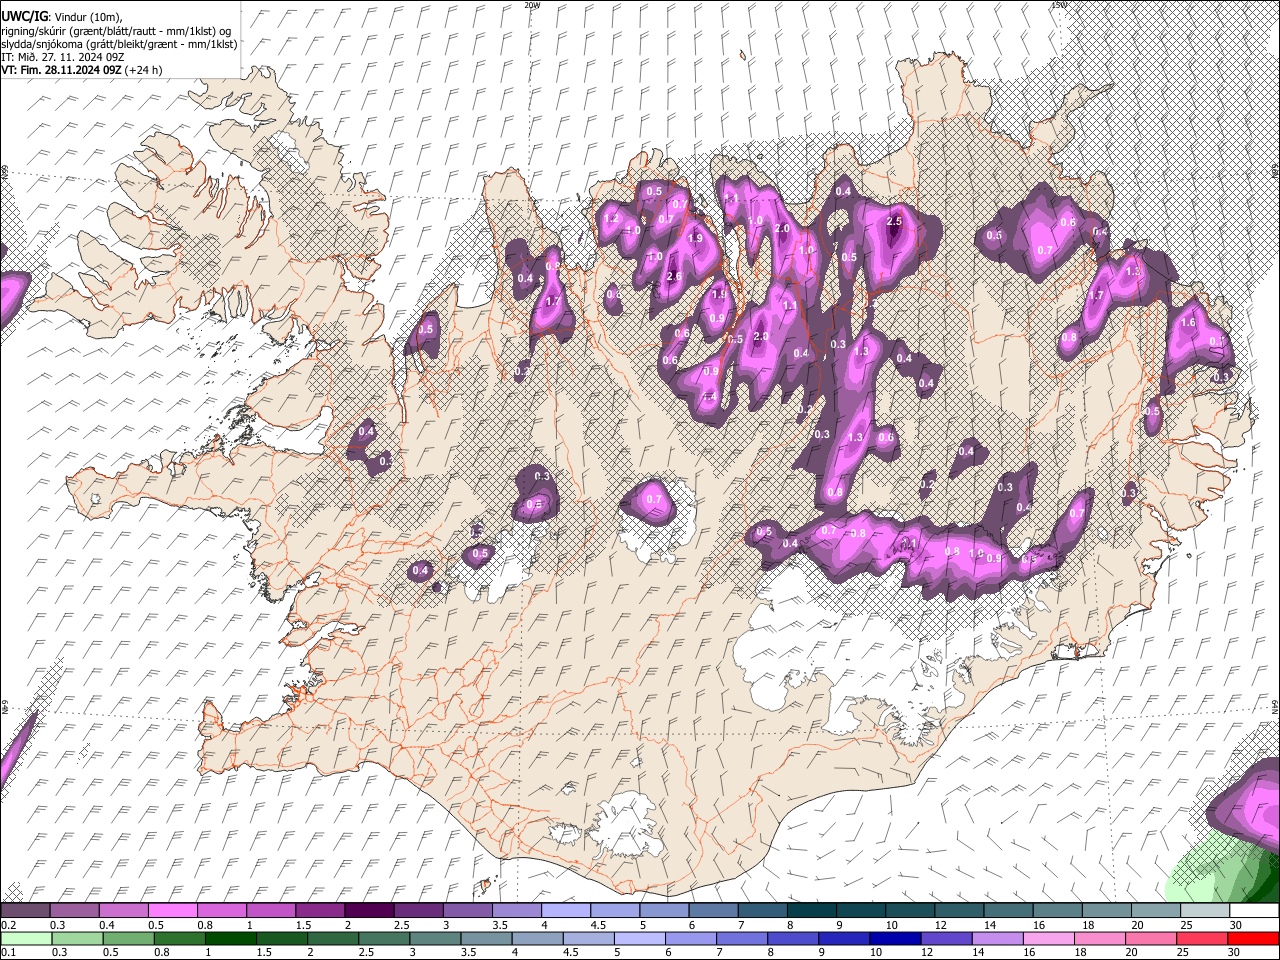Click the 2.6 snowfall value on the map
The image size is (1280, 960).
[x=674, y=276]
